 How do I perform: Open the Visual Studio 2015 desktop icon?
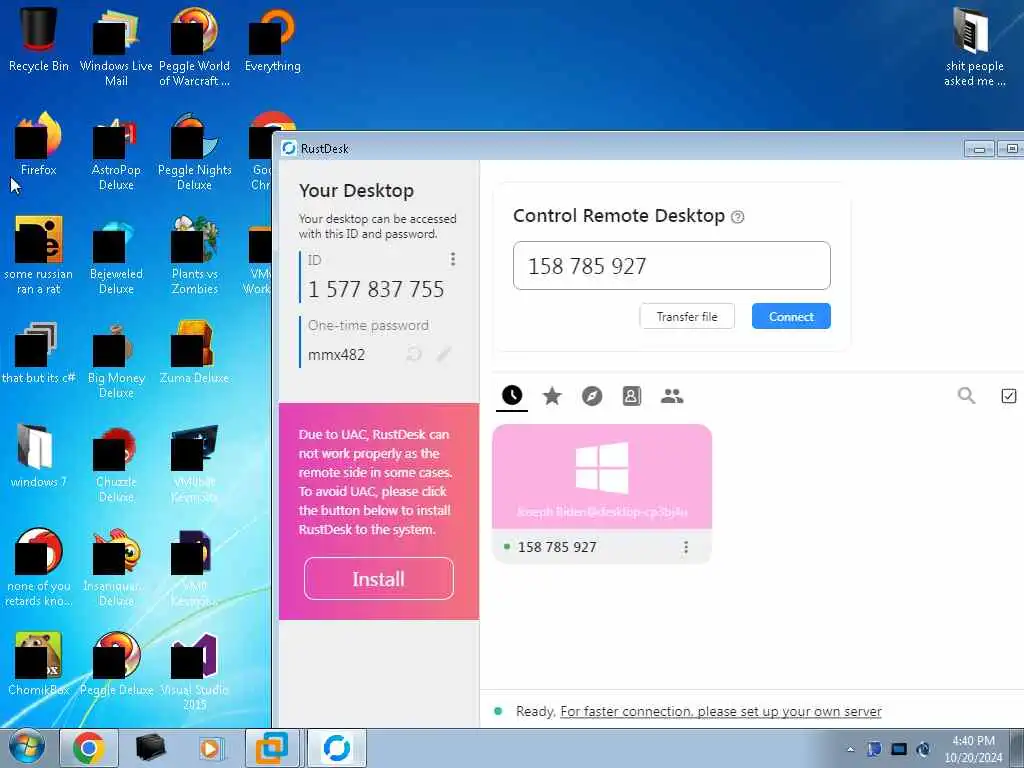click(194, 671)
